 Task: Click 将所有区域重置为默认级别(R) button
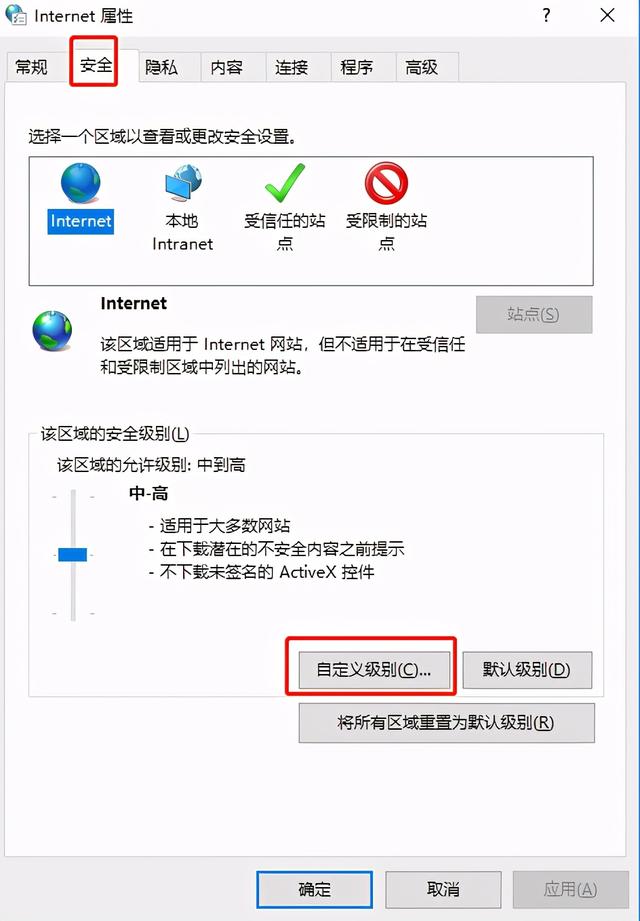446,722
